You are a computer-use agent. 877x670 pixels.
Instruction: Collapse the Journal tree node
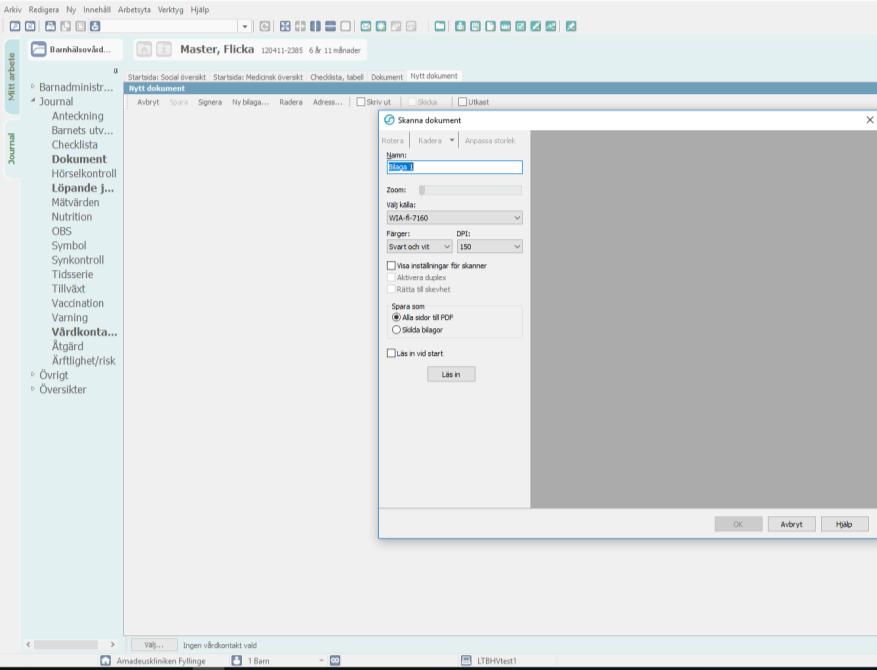32,101
